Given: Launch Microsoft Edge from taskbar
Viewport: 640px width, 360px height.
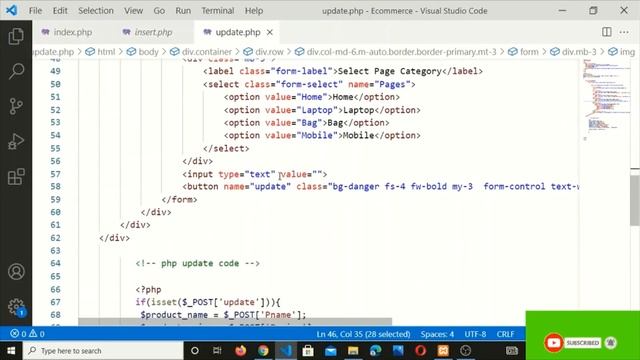Looking at the screenshot, I should click(x=376, y=351).
